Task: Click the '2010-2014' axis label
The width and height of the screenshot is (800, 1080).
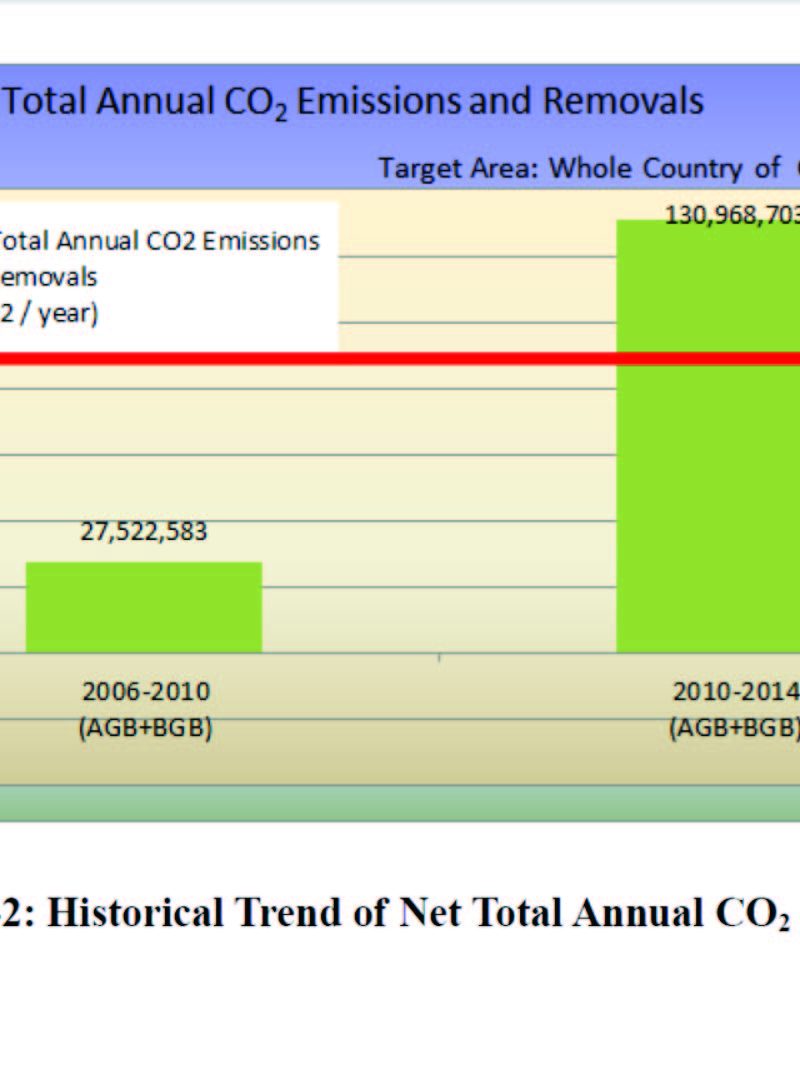Action: click(735, 691)
